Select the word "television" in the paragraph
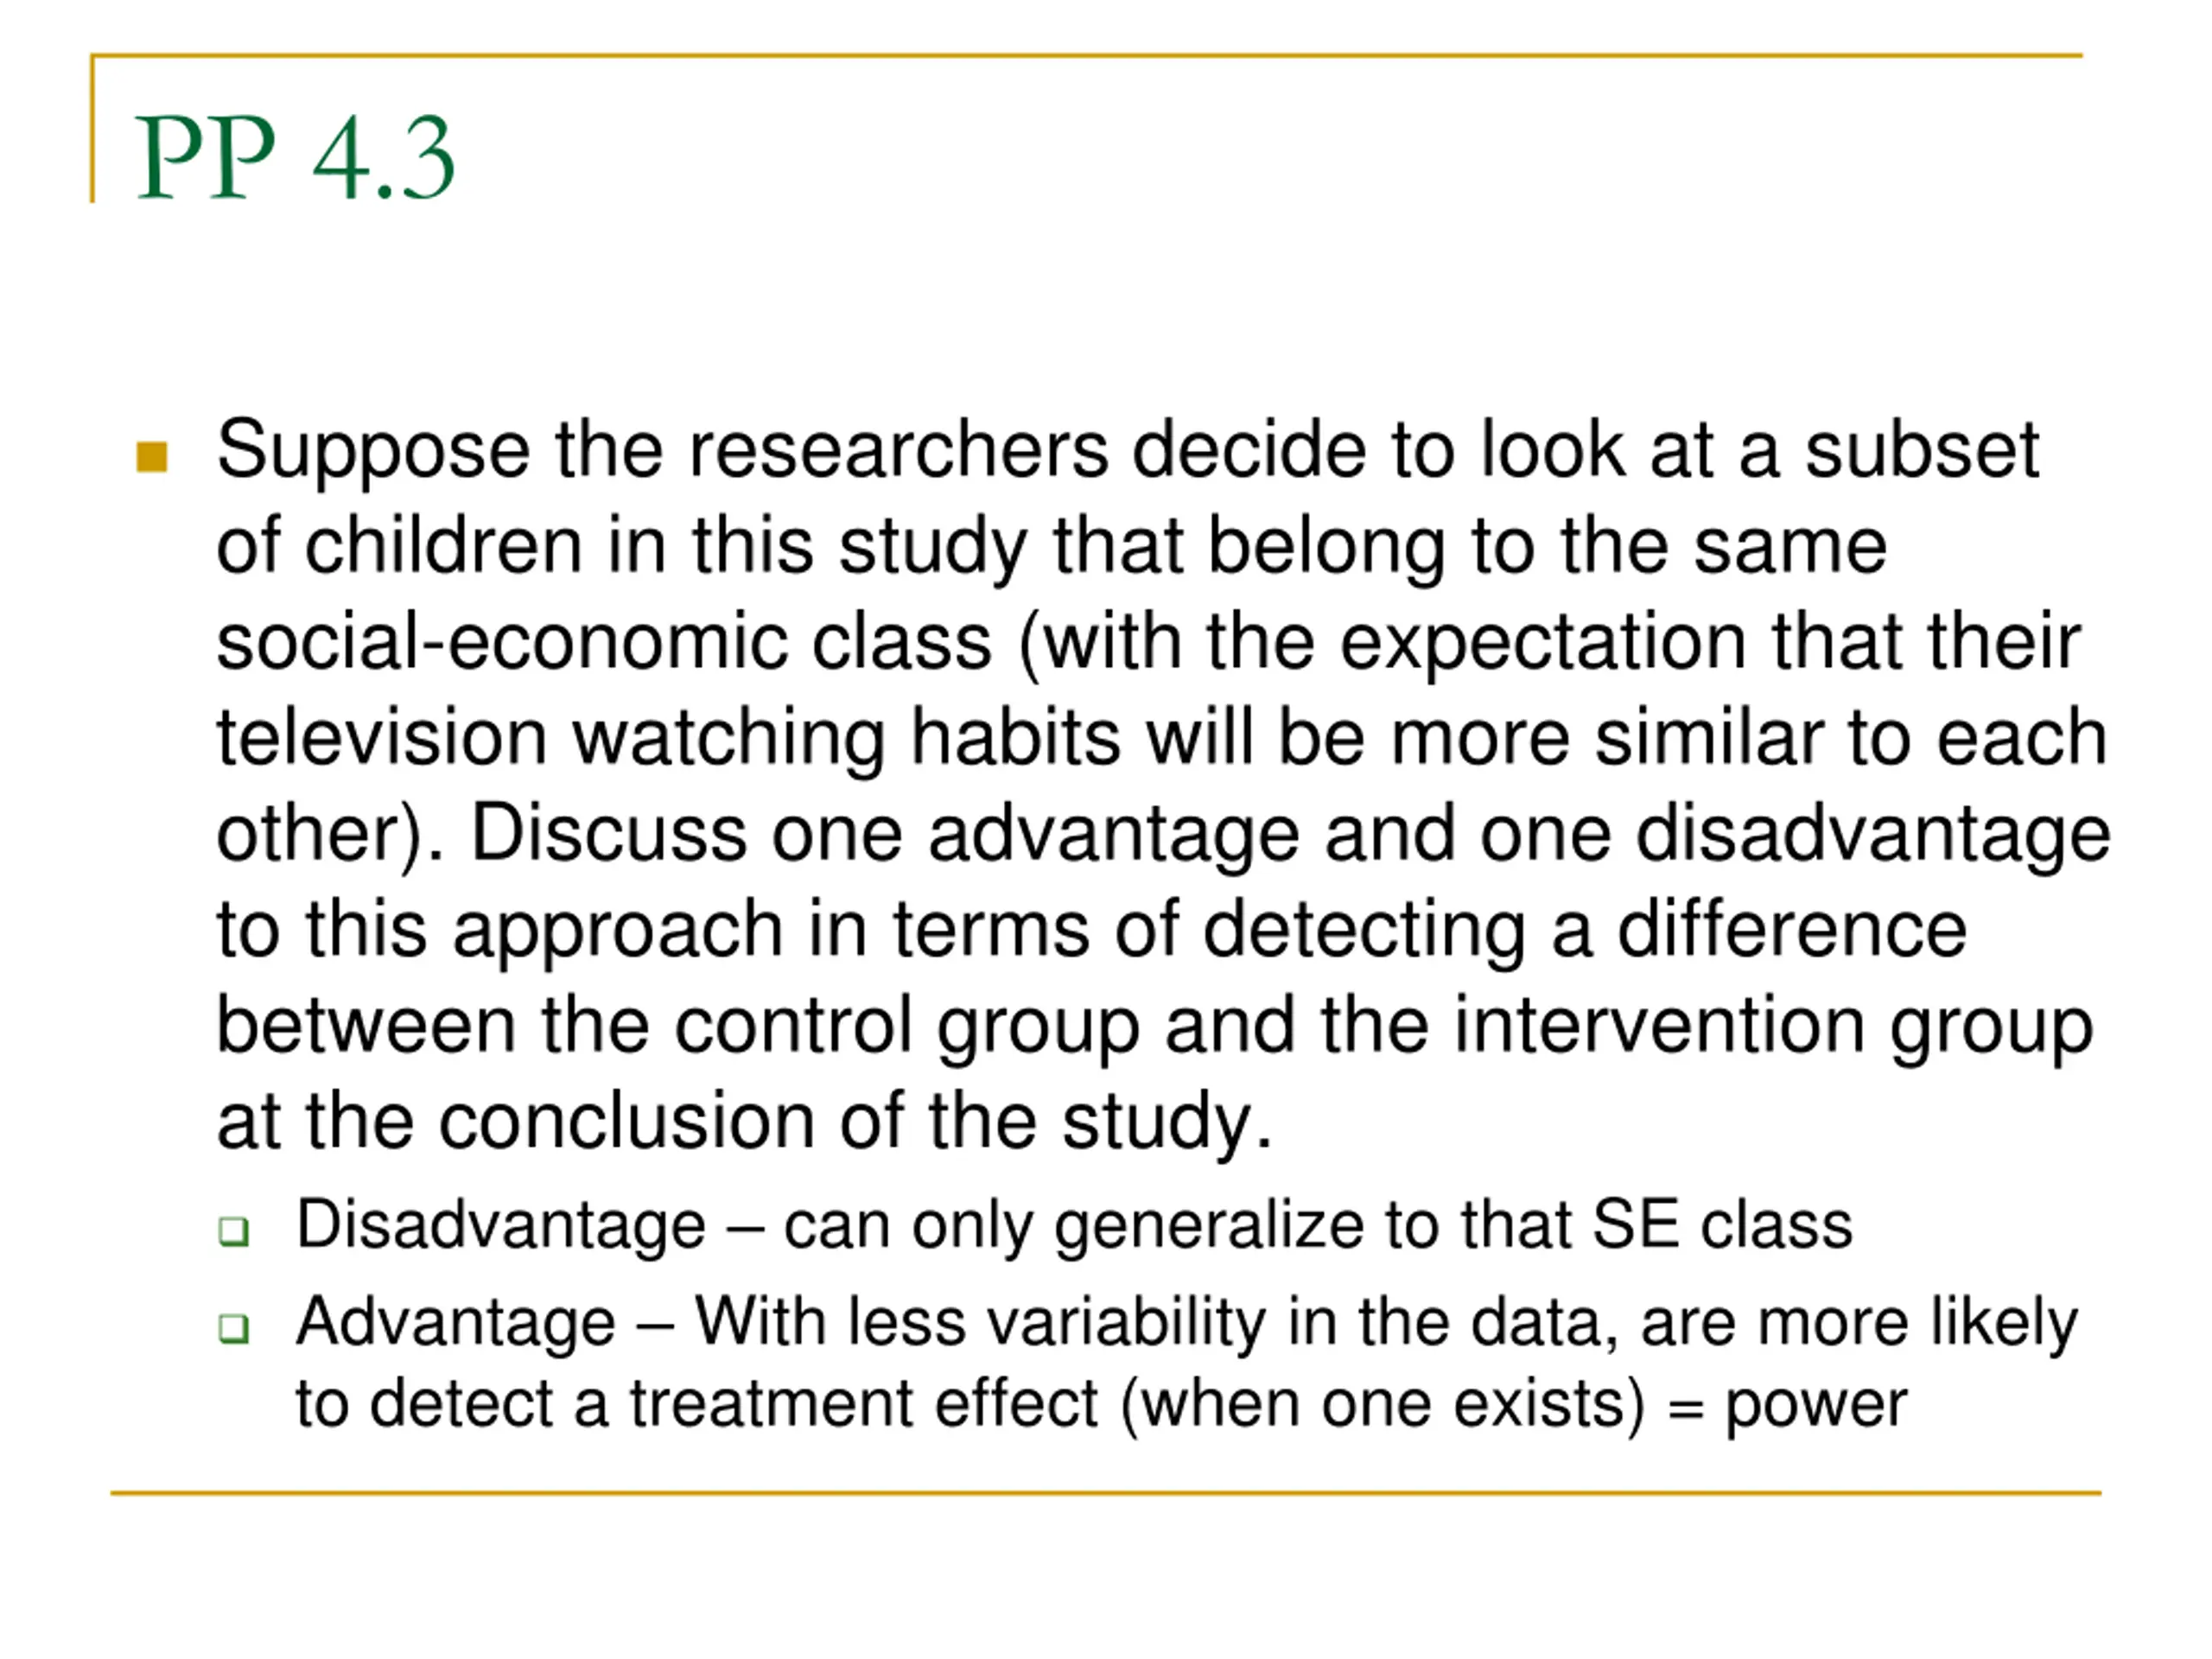 pos(382,738)
